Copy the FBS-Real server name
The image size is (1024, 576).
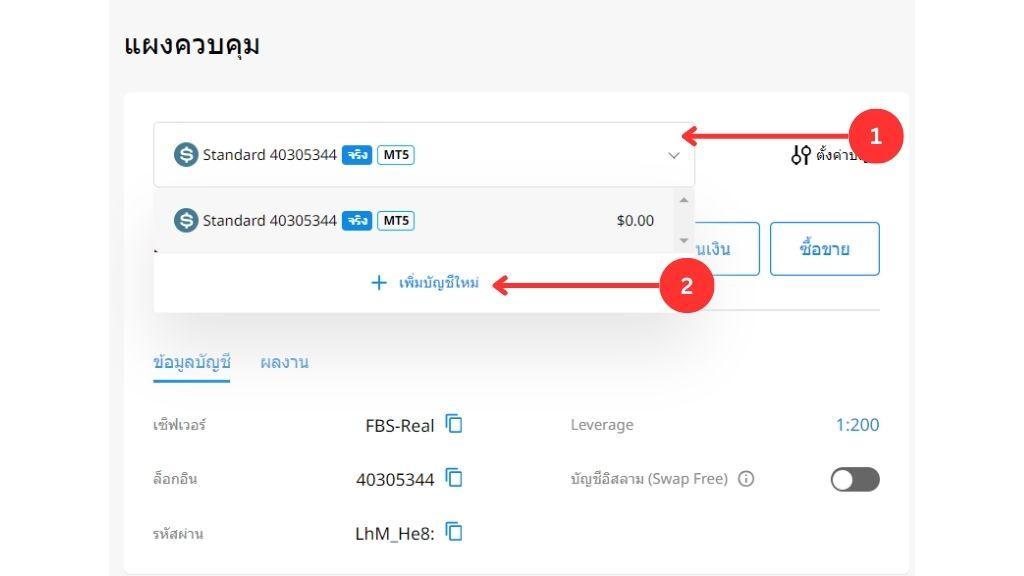click(455, 425)
